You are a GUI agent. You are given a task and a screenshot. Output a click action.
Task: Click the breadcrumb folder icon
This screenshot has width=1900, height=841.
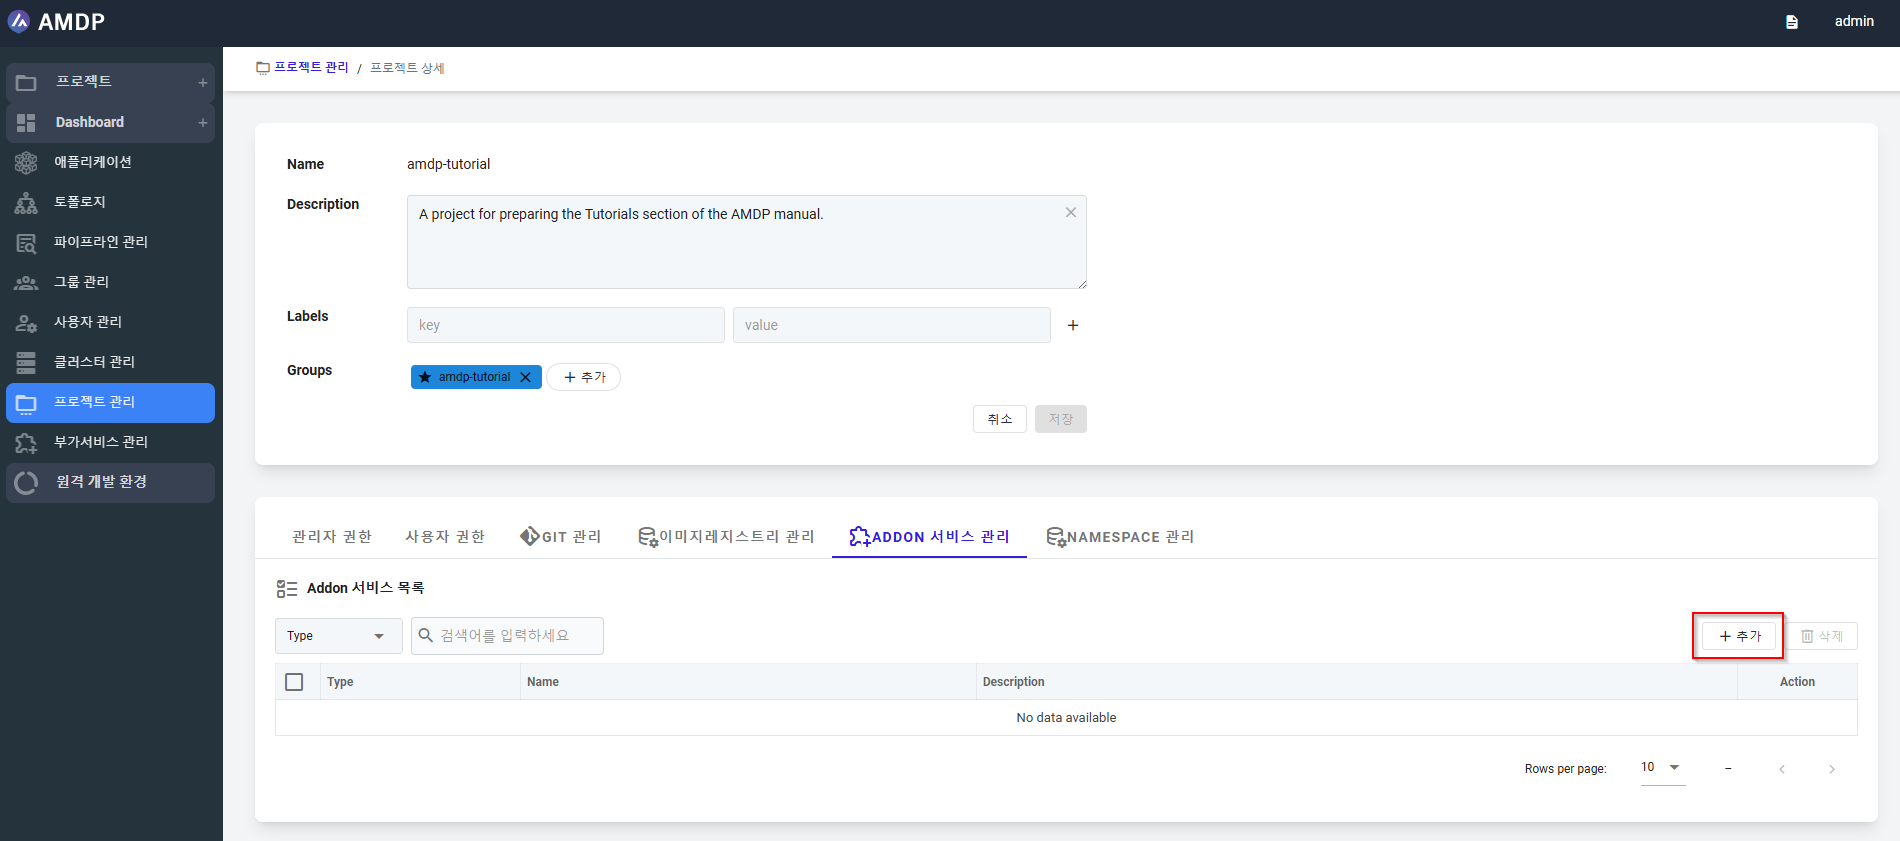tap(263, 68)
